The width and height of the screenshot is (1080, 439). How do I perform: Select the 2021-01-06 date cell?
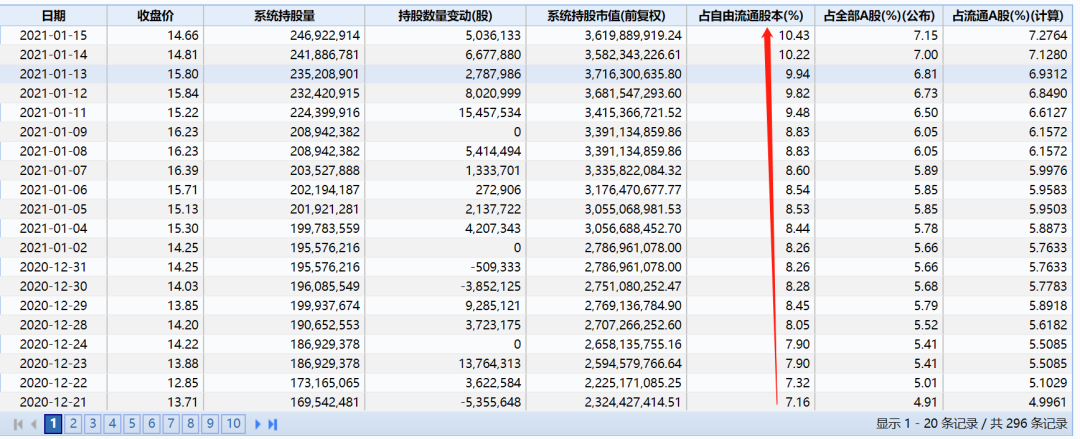pyautogui.click(x=54, y=190)
